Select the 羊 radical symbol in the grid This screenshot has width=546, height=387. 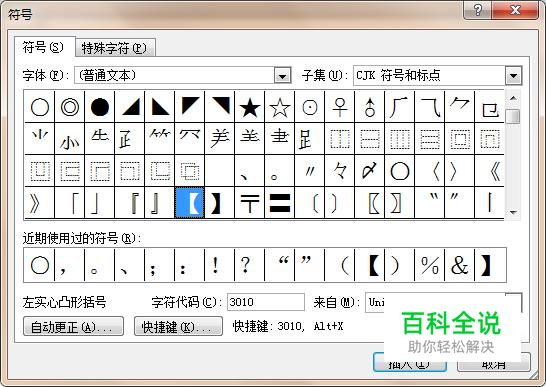(x=220, y=139)
